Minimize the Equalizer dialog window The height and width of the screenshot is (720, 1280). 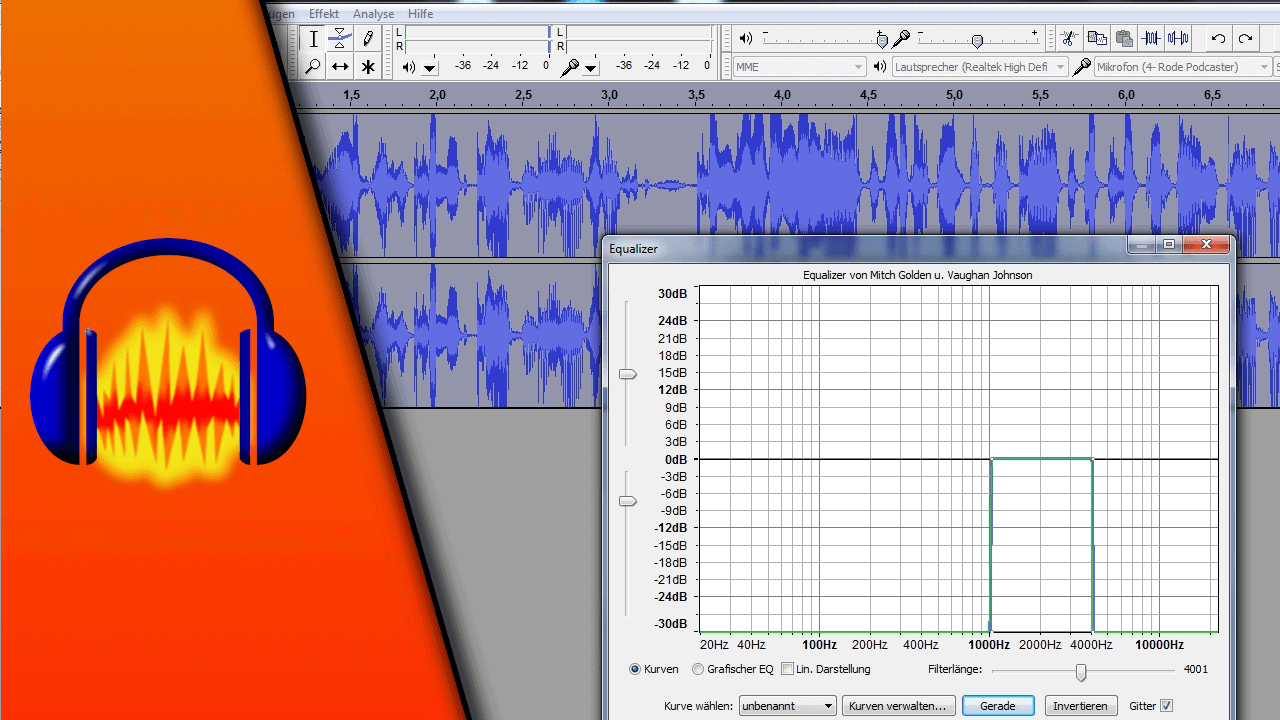1141,245
